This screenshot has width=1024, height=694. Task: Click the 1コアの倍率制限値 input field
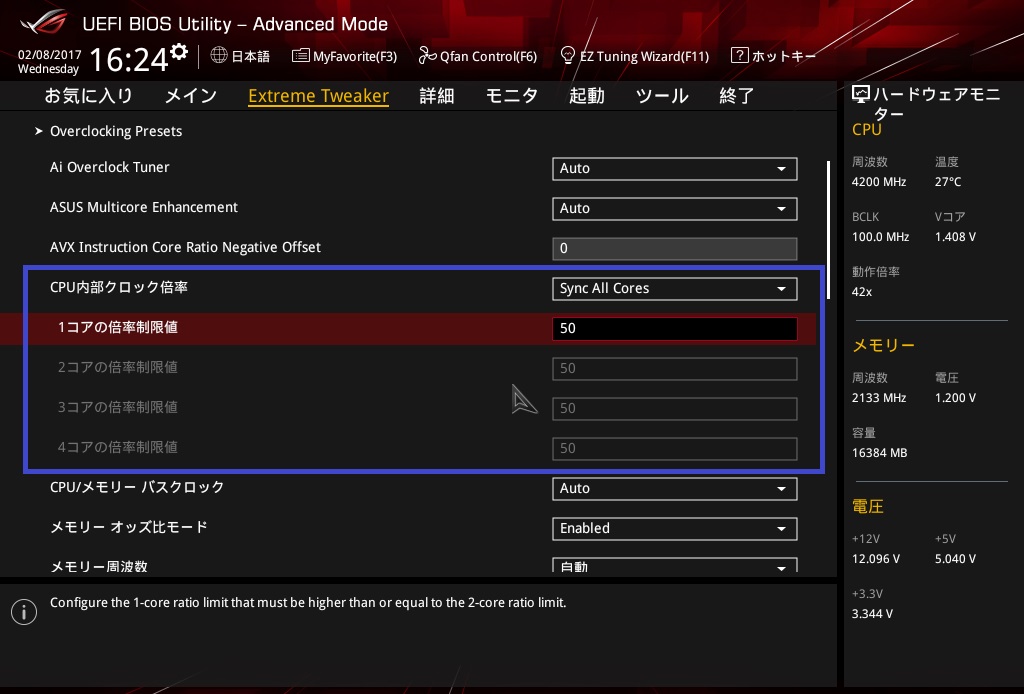[x=674, y=328]
